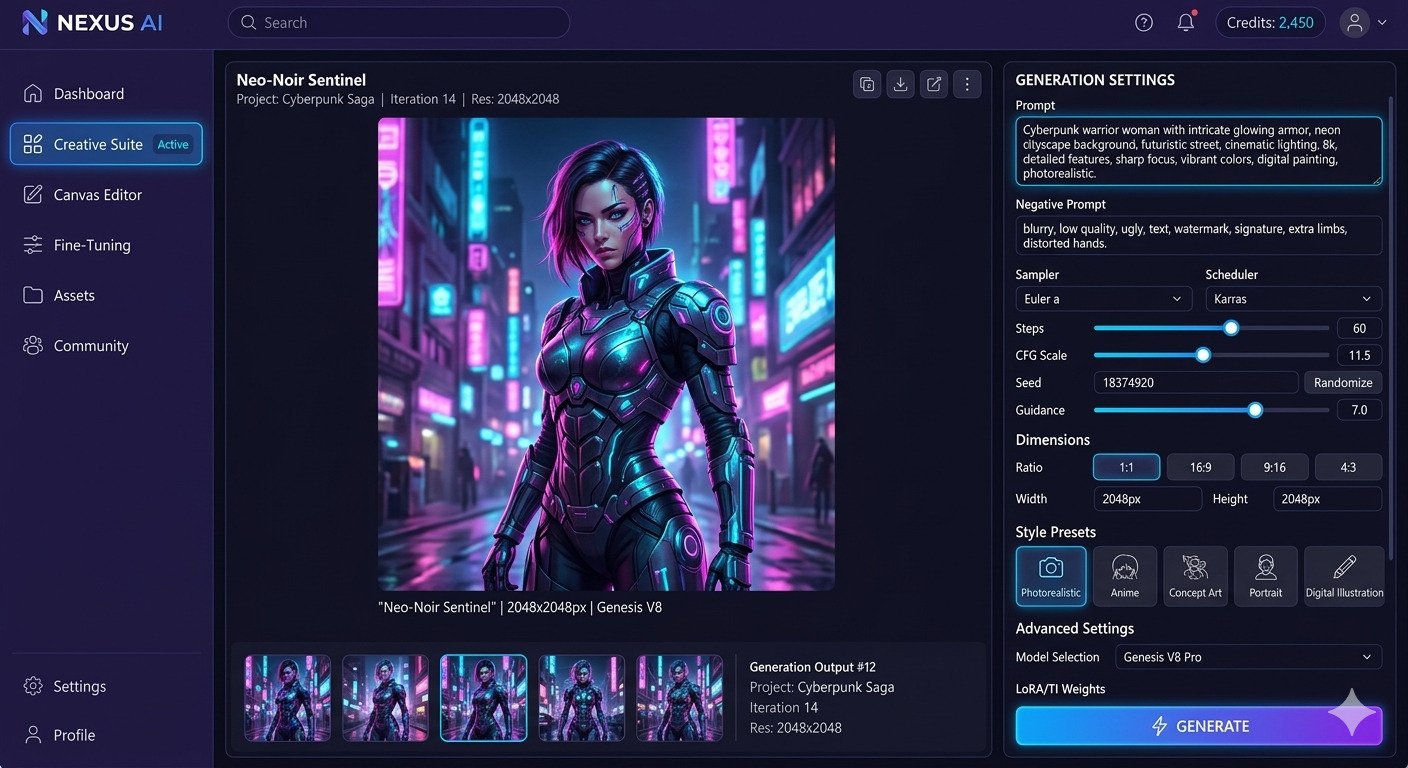
Task: Open the Community section
Action: 106,346
